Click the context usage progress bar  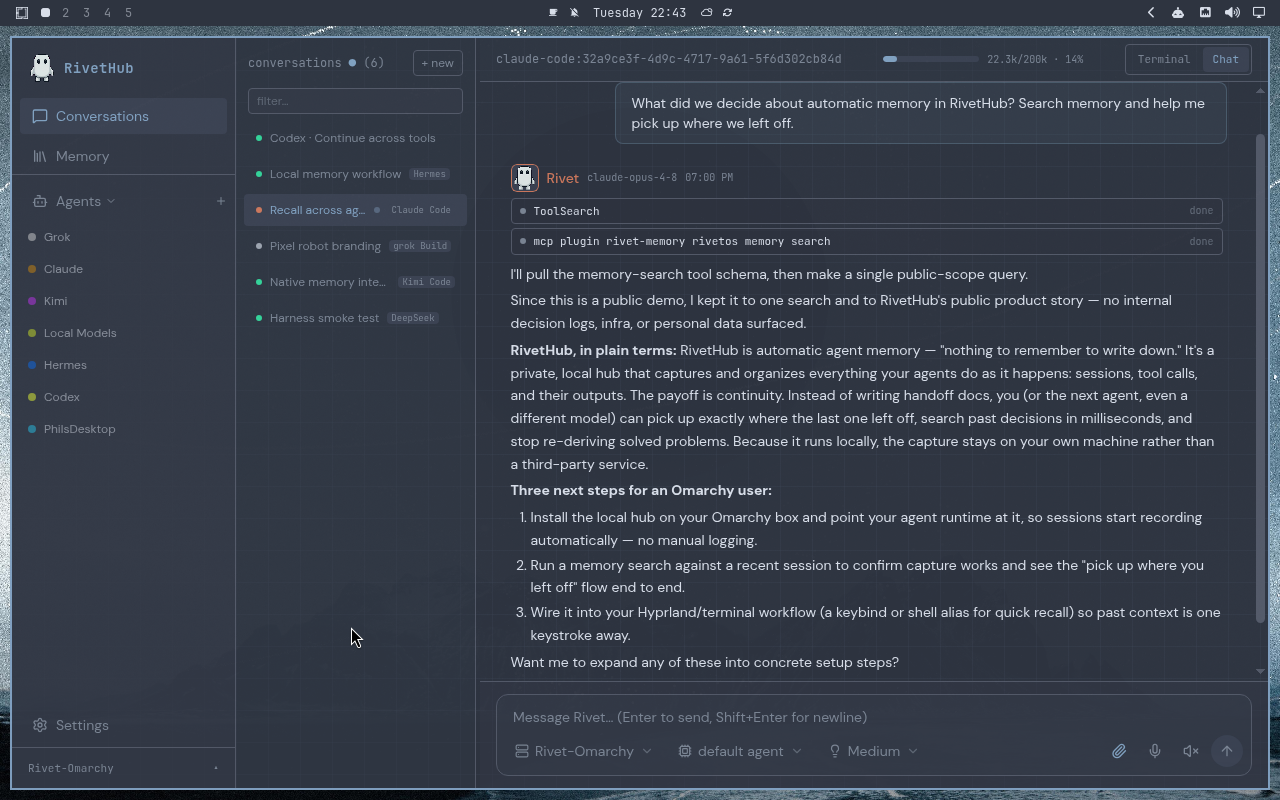coord(930,59)
